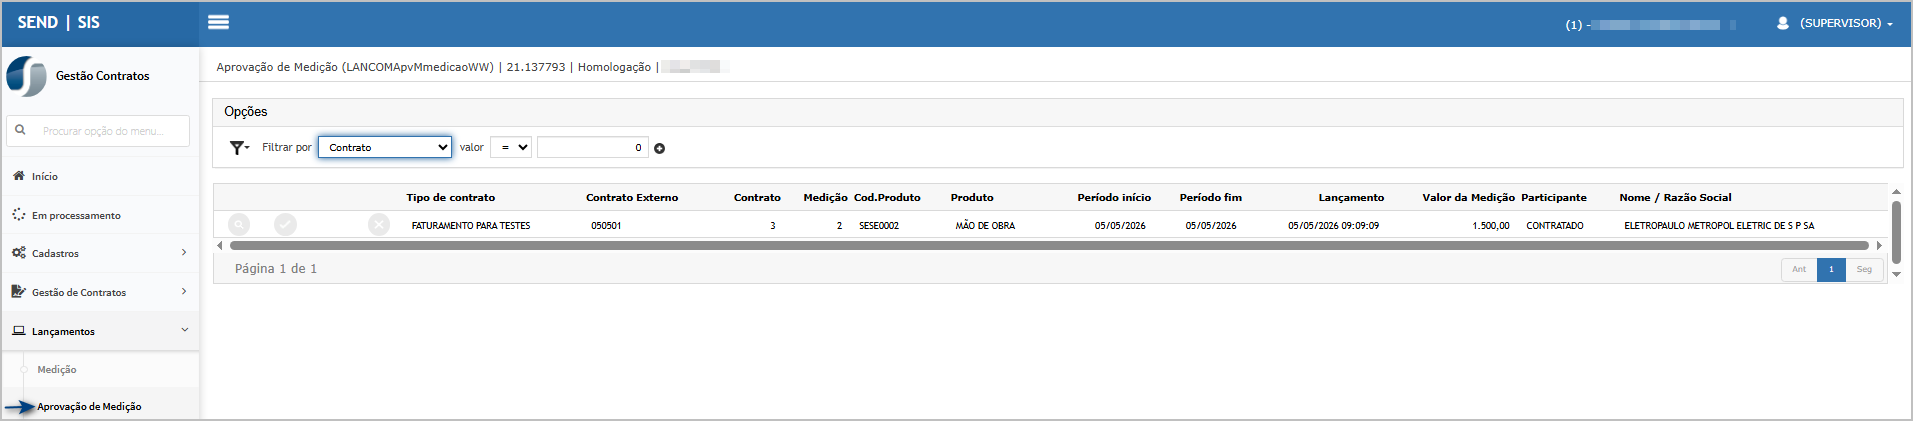View details with row magnifier icon
The height and width of the screenshot is (421, 1913).
[239, 225]
